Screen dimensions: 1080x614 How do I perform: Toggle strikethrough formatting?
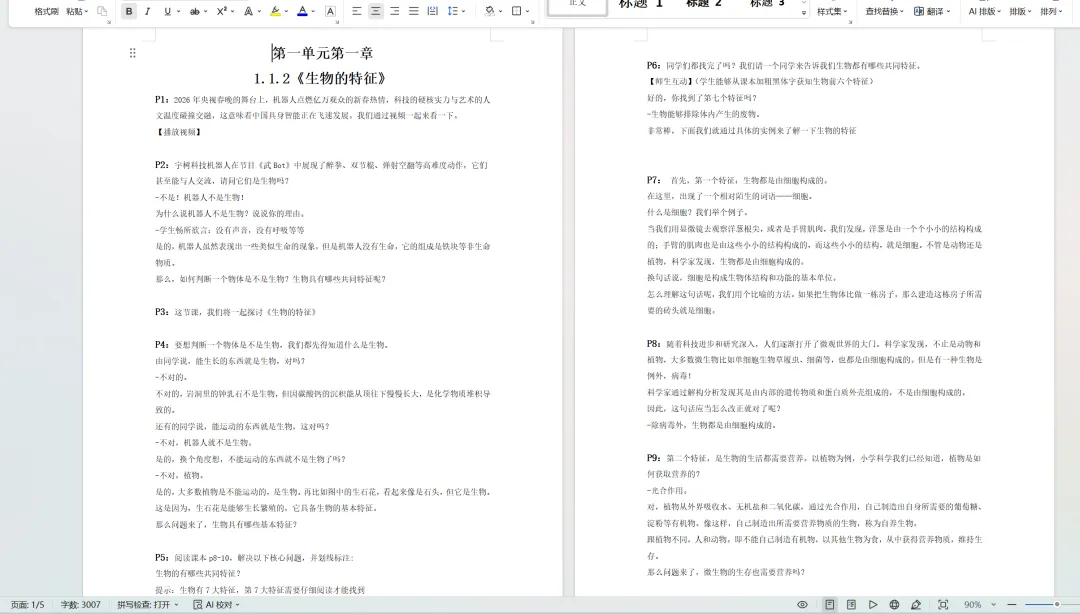tap(195, 11)
